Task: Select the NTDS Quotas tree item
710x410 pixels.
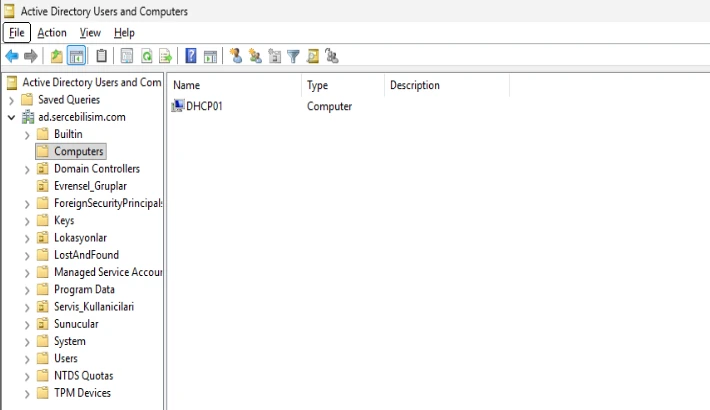Action: (83, 376)
